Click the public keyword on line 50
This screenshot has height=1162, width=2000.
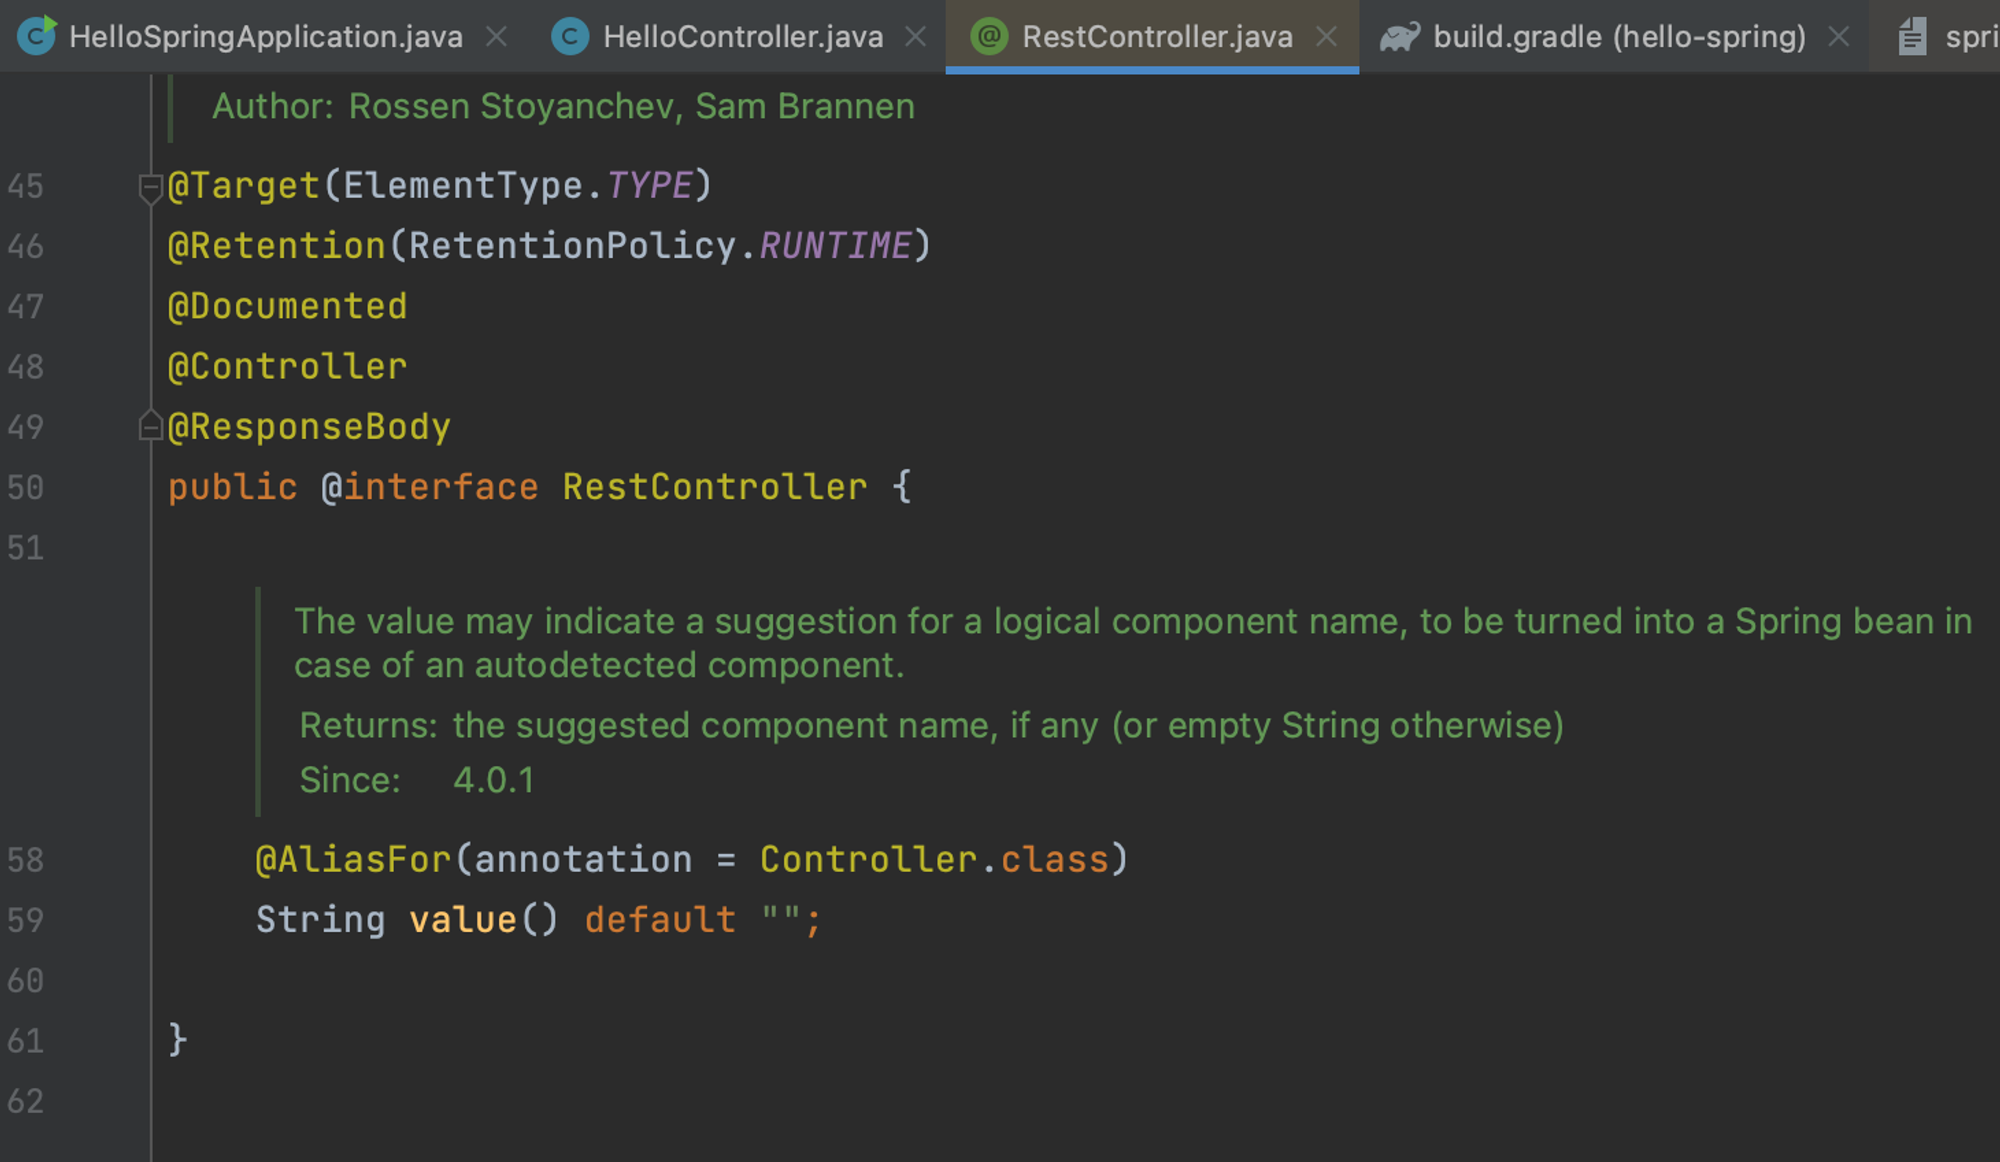click(232, 487)
